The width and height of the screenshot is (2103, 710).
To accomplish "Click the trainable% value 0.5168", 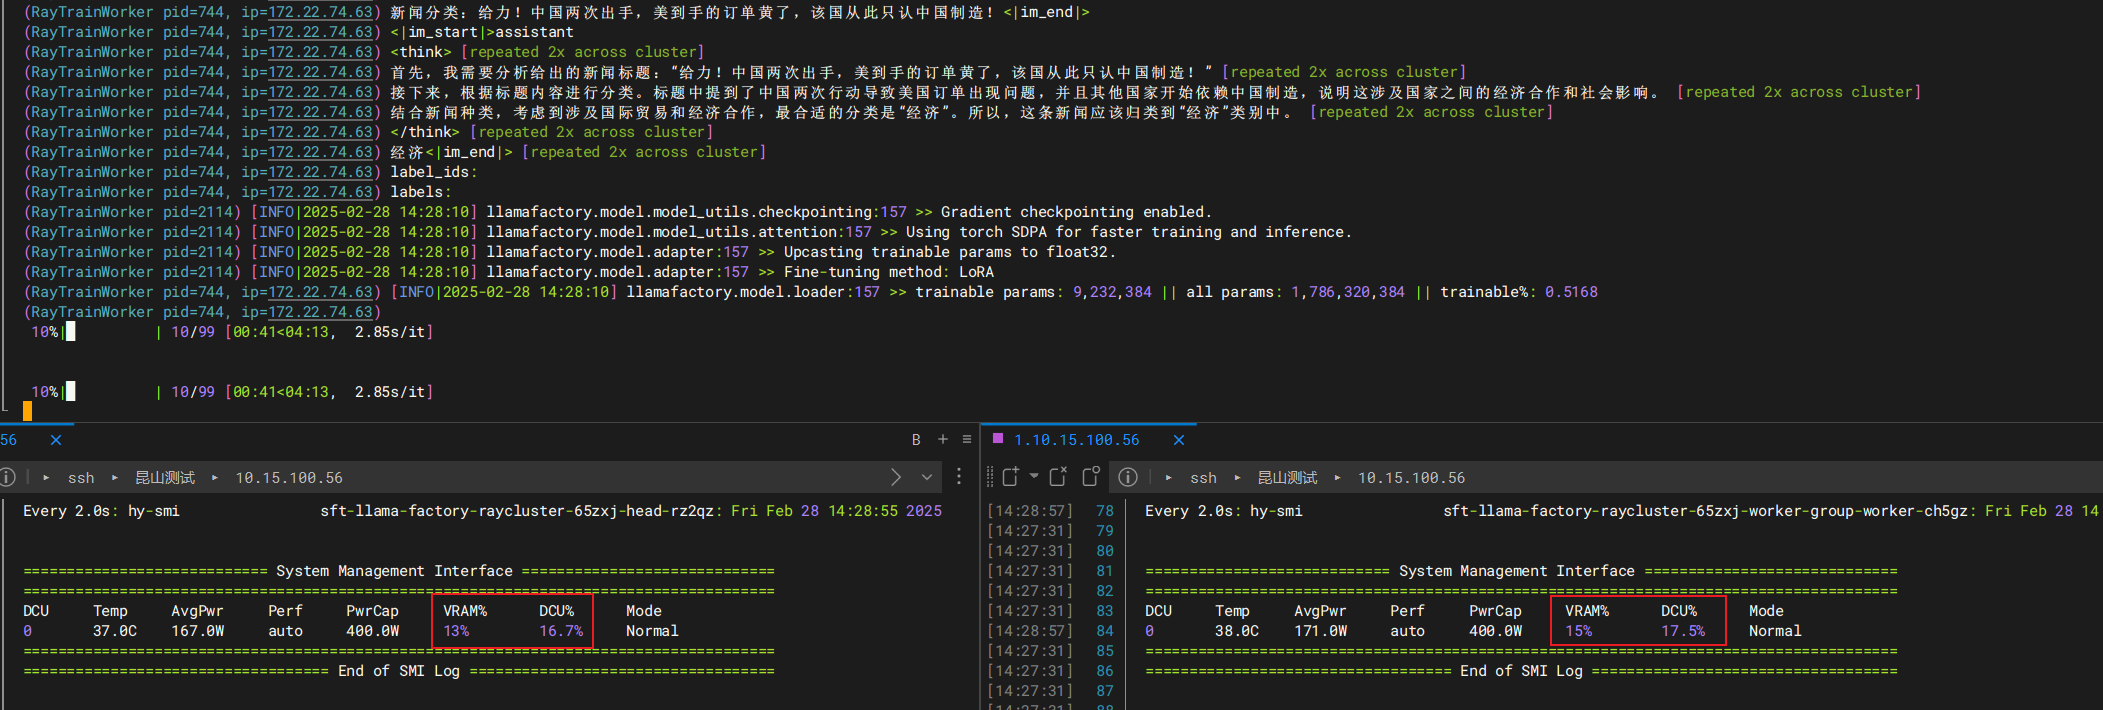I will click(x=1571, y=292).
